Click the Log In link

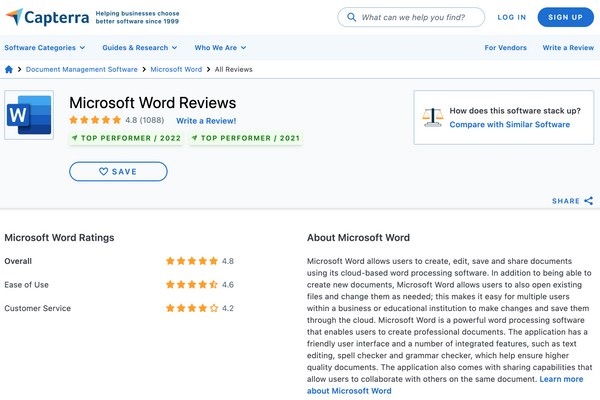[512, 17]
